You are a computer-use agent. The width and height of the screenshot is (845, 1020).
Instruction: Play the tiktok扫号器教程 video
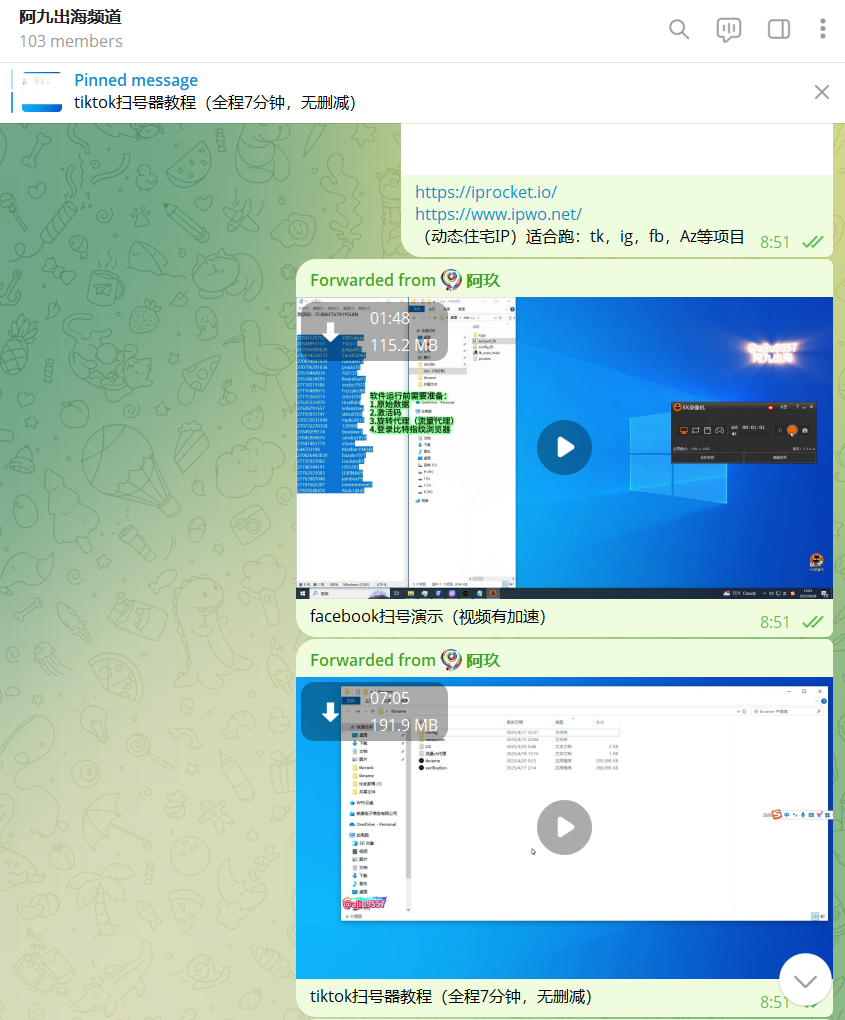[564, 827]
